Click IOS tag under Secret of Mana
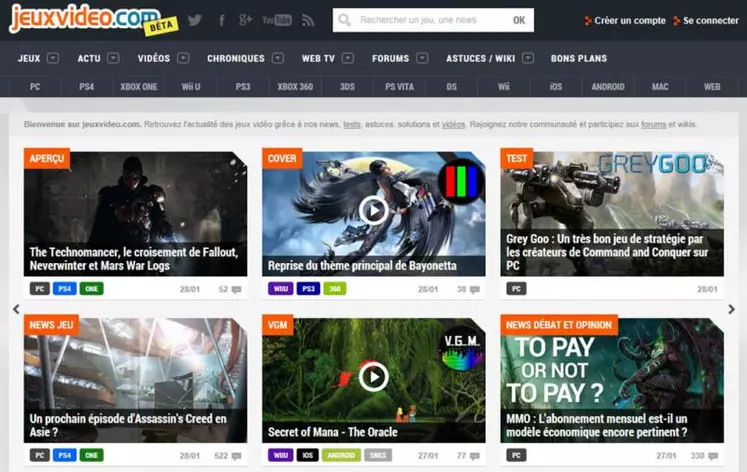Viewport: 747px width, 472px height. coord(308,455)
